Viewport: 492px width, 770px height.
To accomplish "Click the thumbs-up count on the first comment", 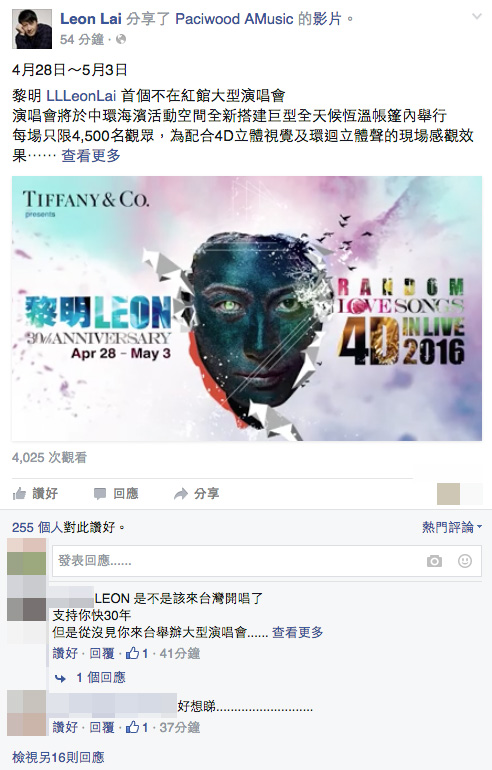I will pos(137,653).
